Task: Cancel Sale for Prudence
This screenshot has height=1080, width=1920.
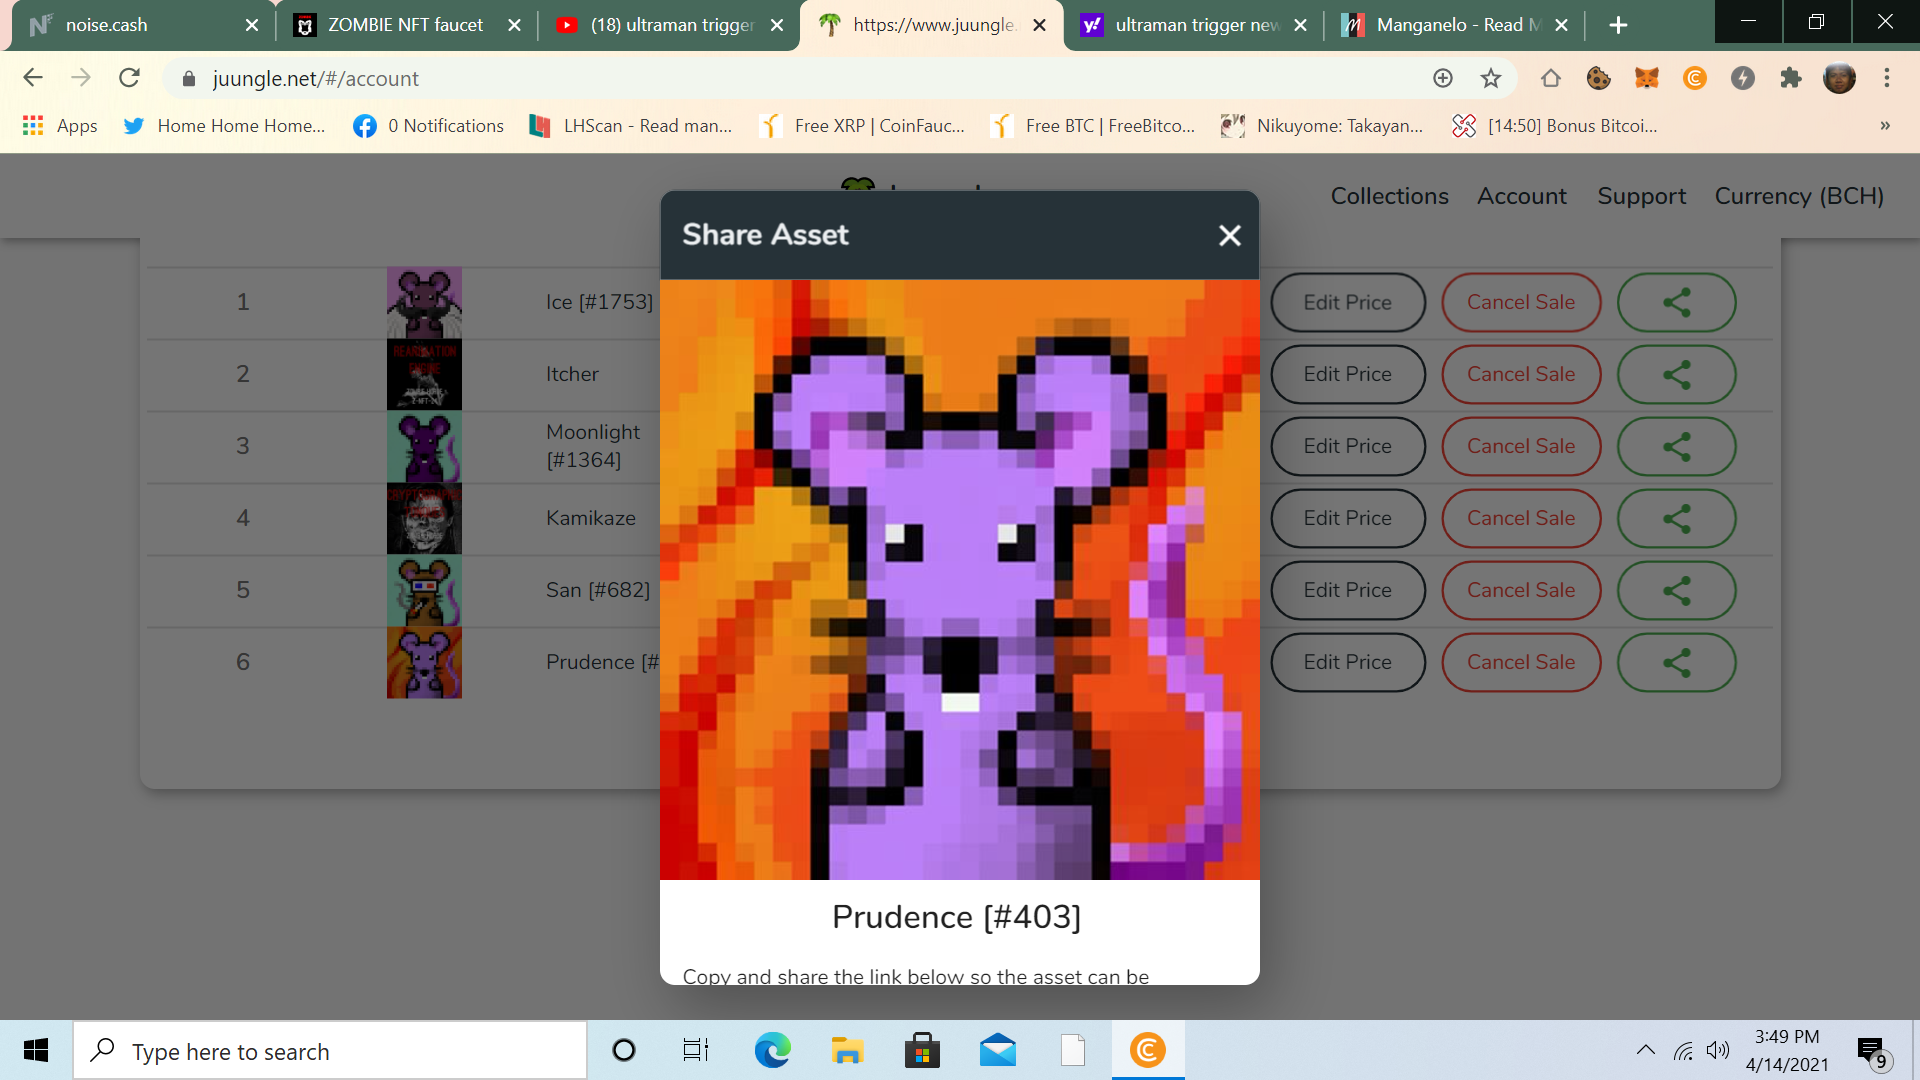Action: tap(1521, 662)
